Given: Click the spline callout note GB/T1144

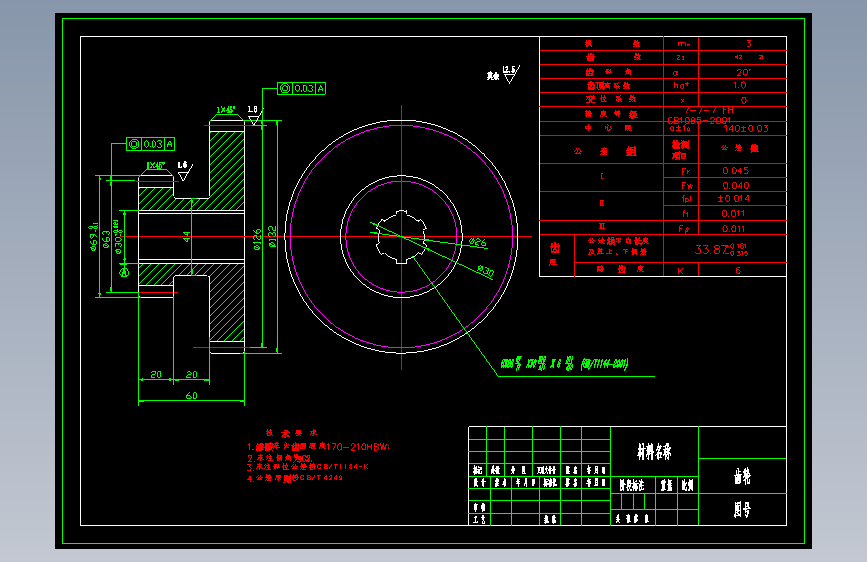Looking at the screenshot, I should coord(564,363).
